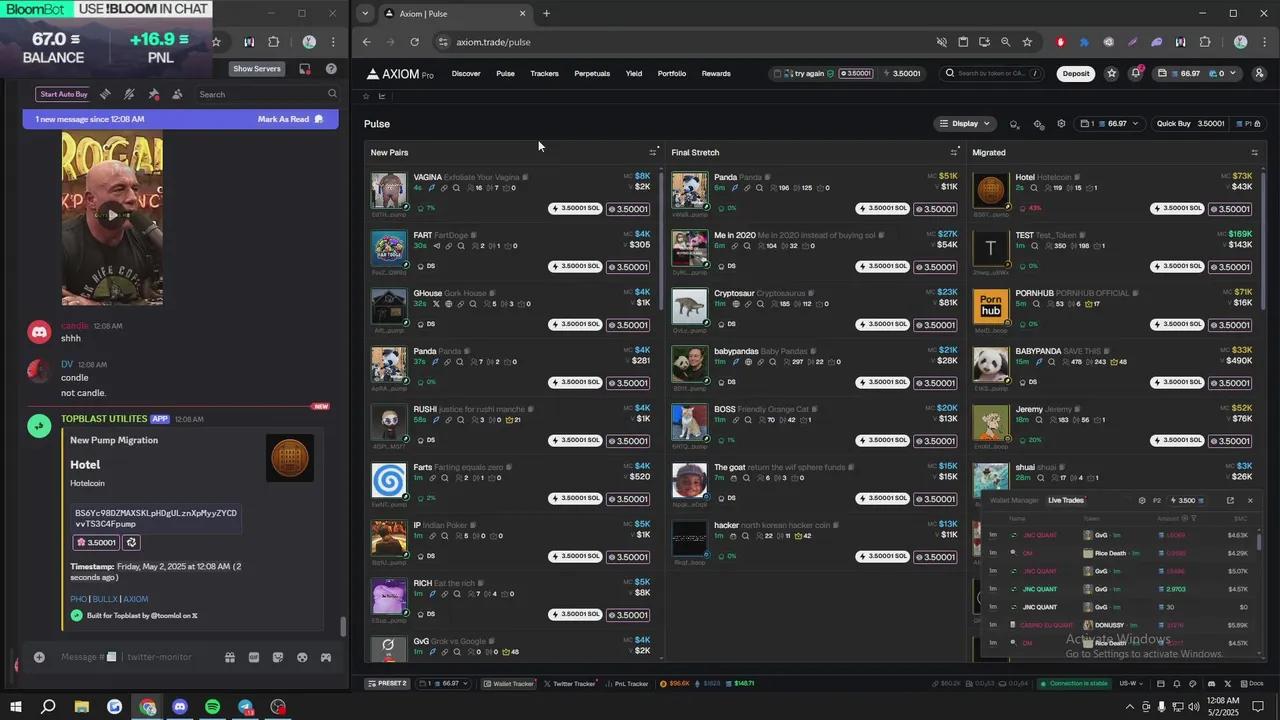Screen dimensions: 1280x720
Task: Click the Deposit button
Action: click(1076, 73)
